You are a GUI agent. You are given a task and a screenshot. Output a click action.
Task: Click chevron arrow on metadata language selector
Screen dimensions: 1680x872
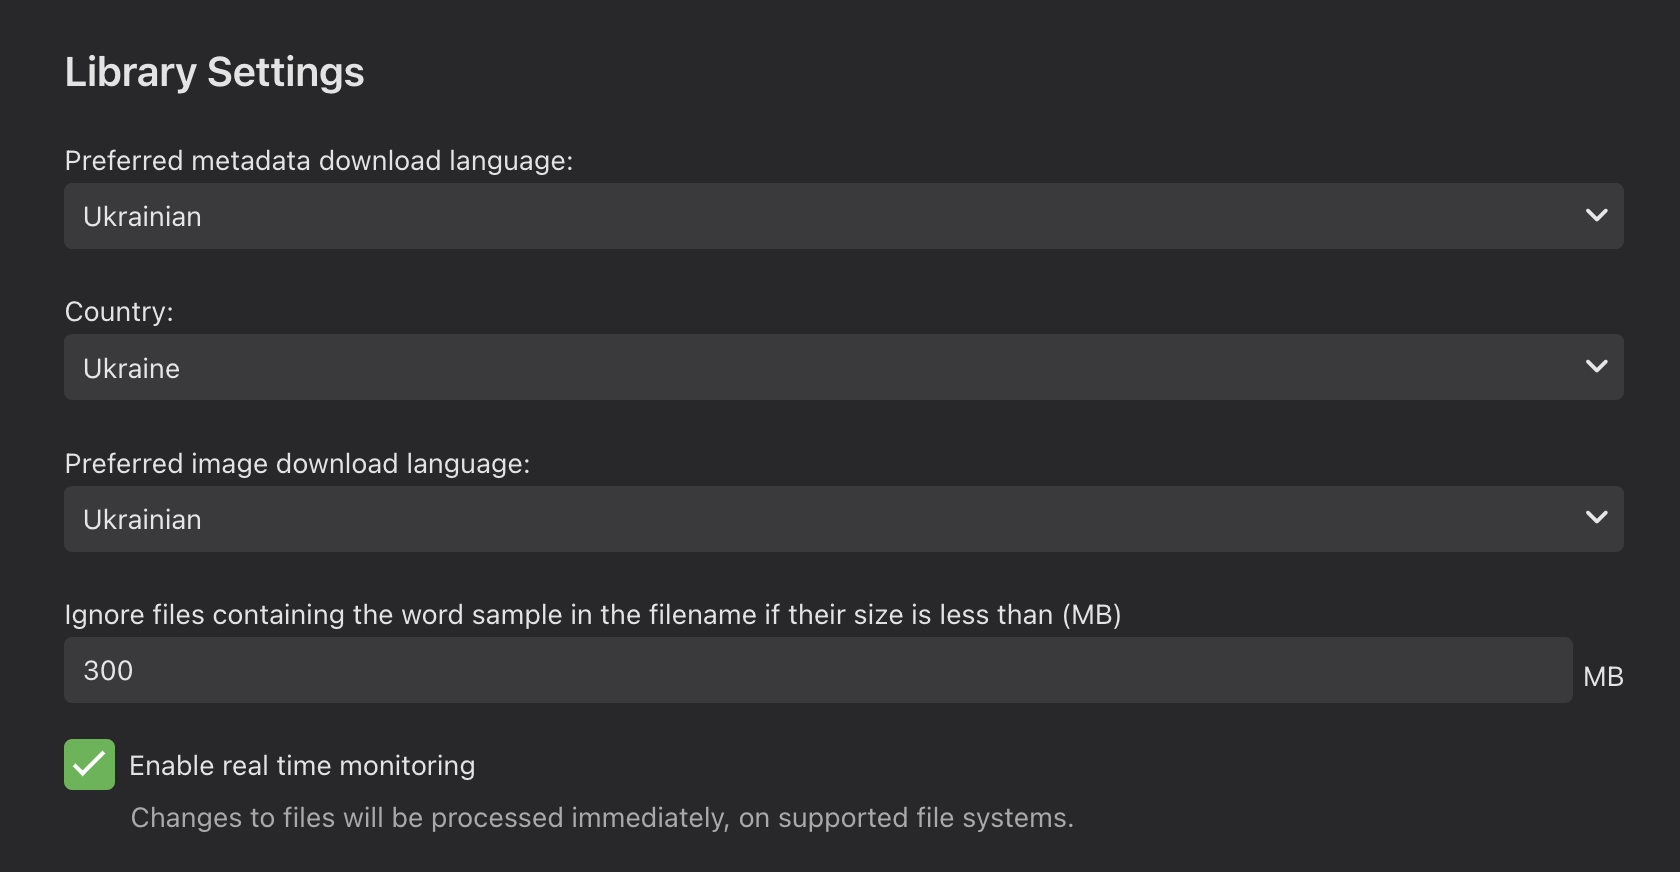(1596, 215)
